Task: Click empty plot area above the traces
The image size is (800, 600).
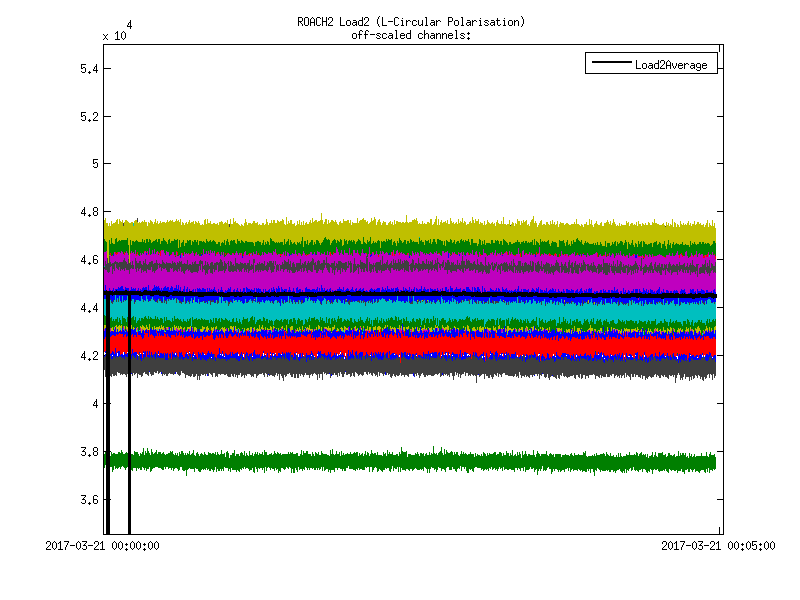Action: pyautogui.click(x=400, y=130)
